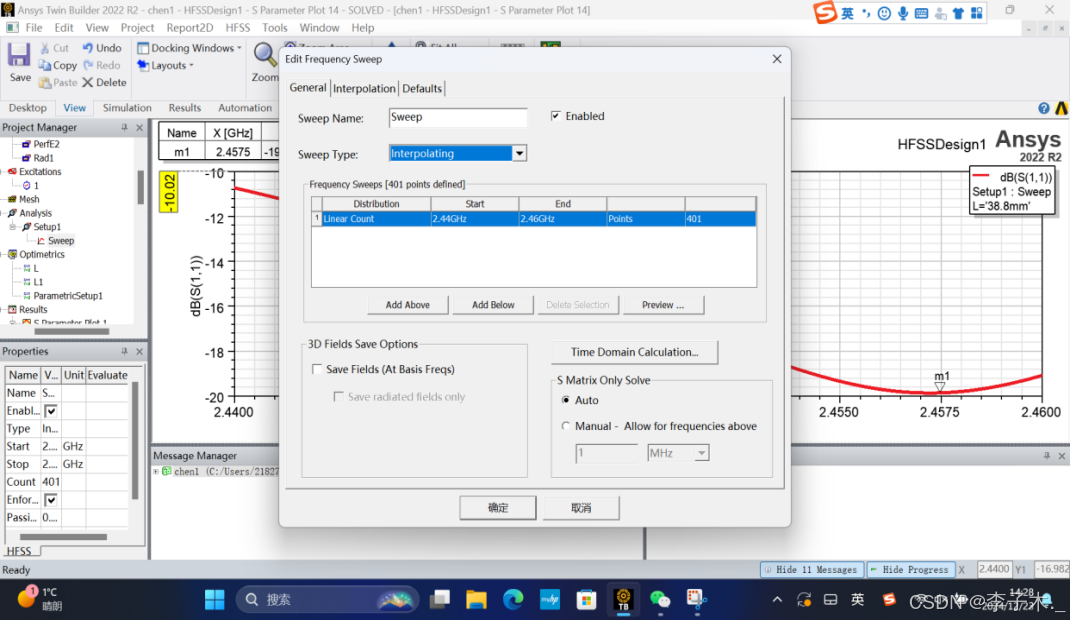Open the HFSS menu
Image resolution: width=1070 pixels, height=620 pixels.
point(237,28)
